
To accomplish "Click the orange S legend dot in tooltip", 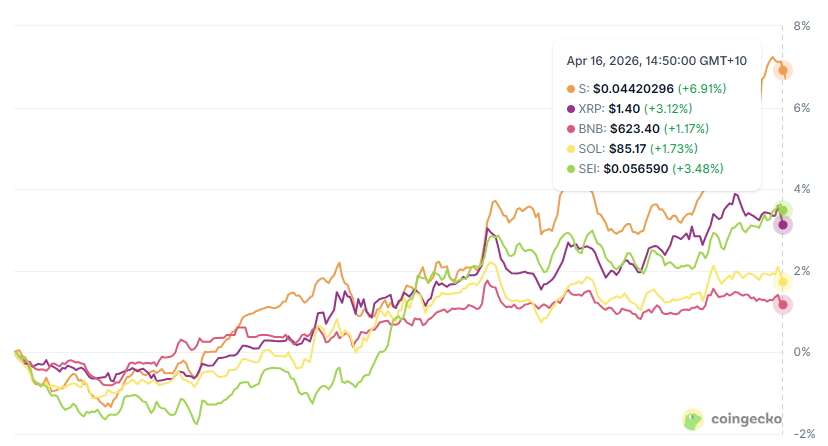I will click(571, 89).
